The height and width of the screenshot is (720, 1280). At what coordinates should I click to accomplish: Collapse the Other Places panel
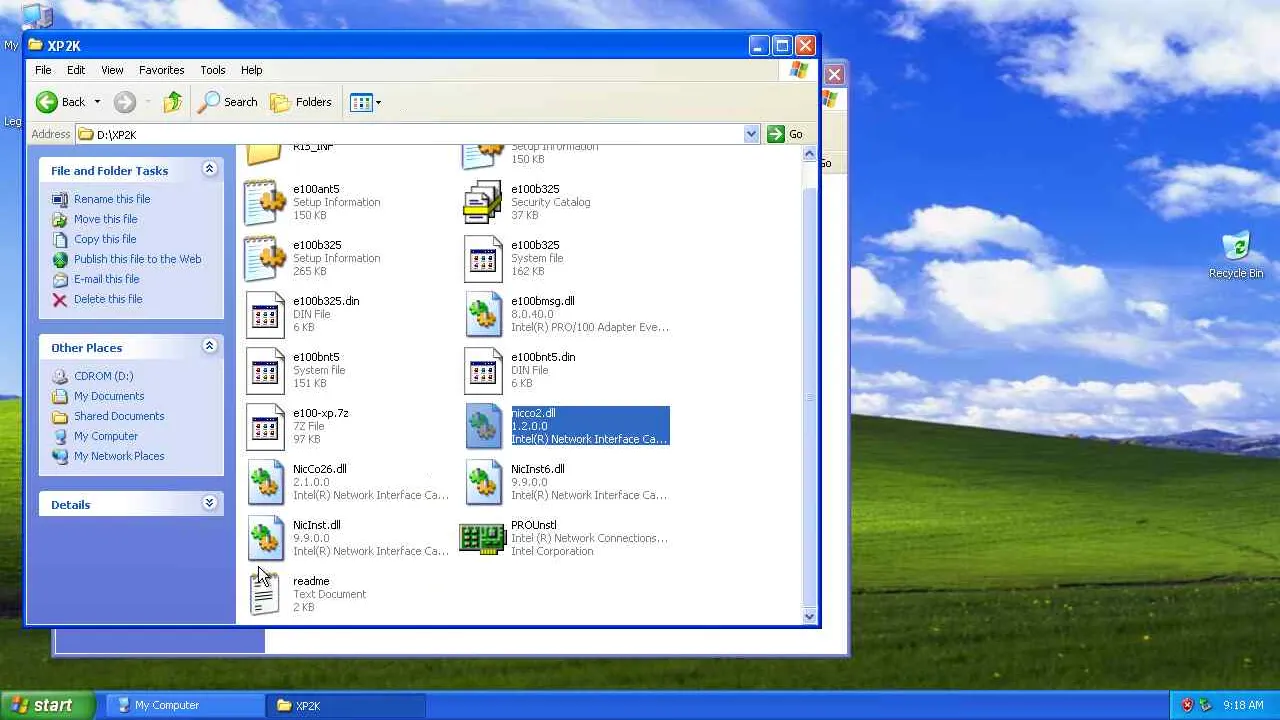[x=209, y=347]
